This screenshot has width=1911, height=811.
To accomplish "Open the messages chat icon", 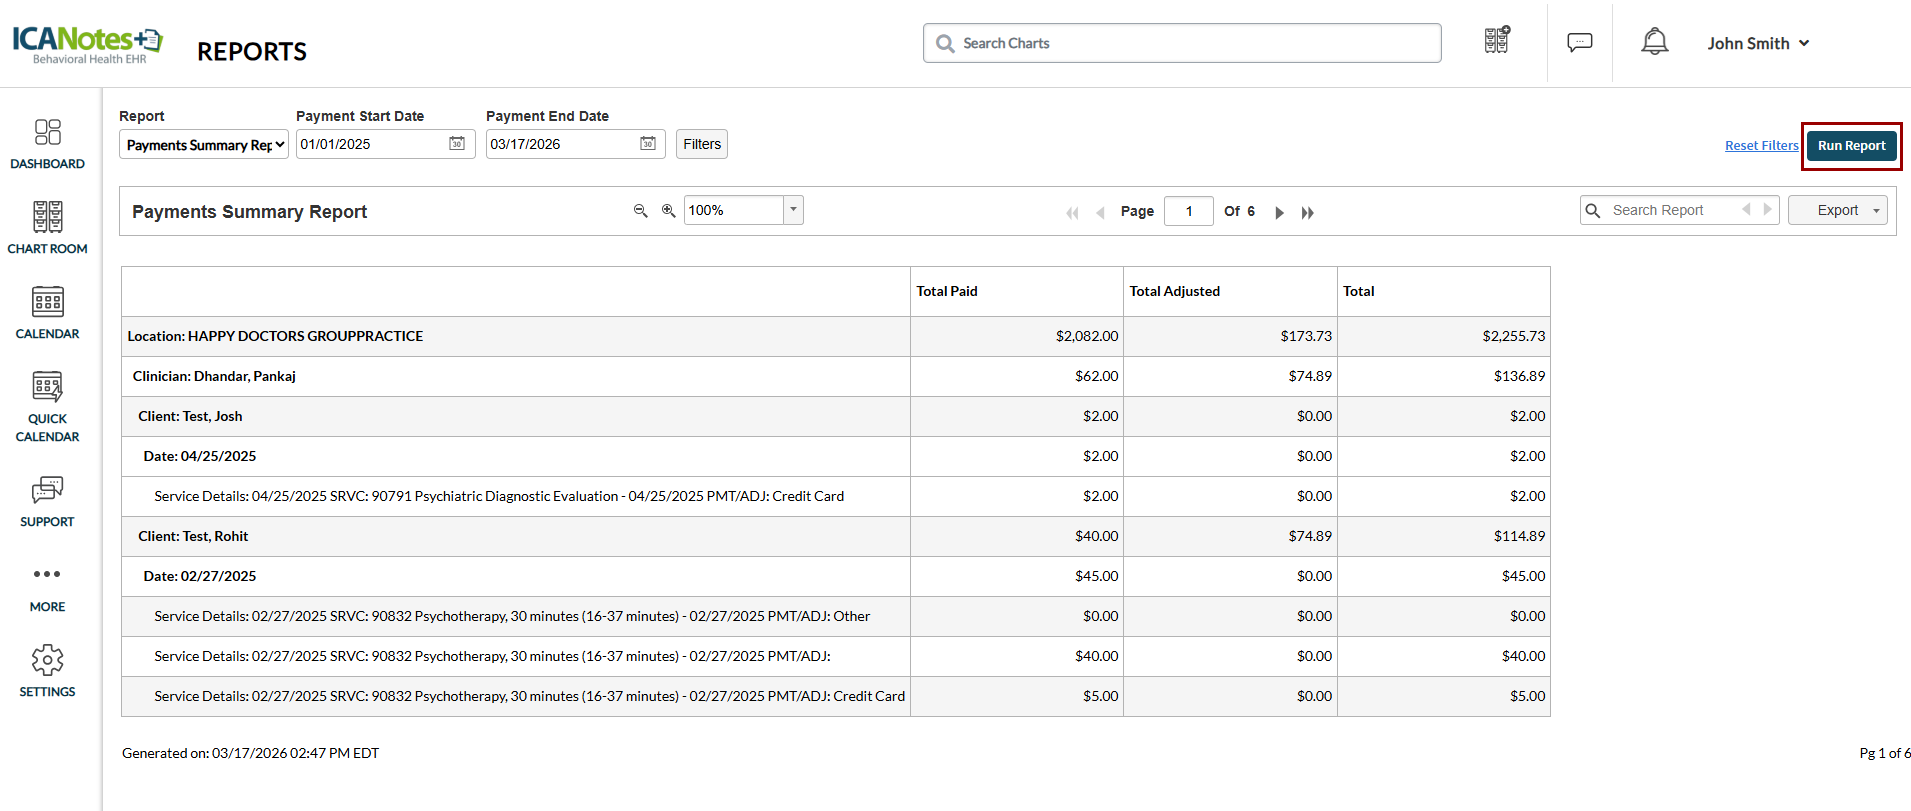I will (x=1579, y=42).
